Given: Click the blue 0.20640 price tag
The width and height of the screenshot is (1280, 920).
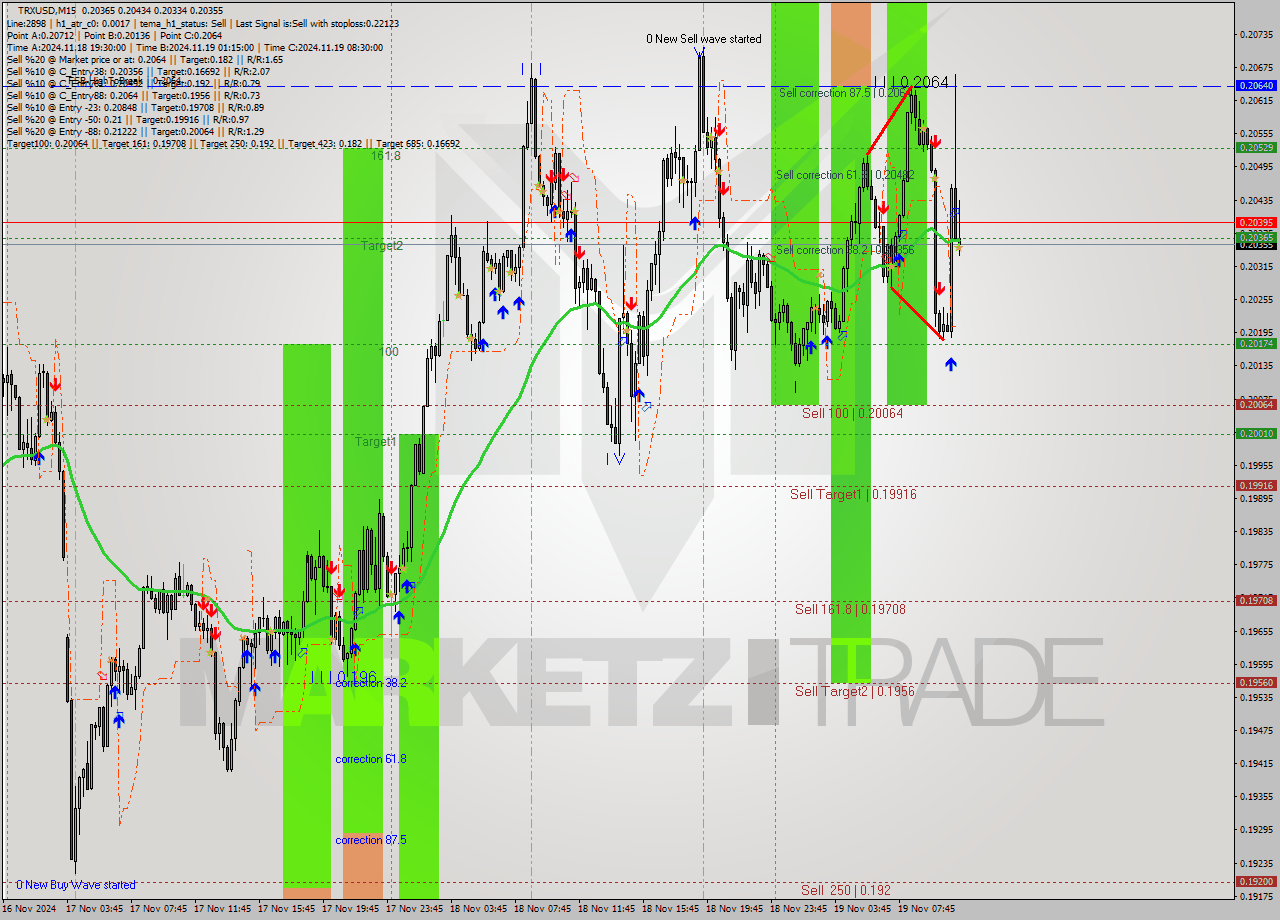Looking at the screenshot, I should click(1256, 86).
